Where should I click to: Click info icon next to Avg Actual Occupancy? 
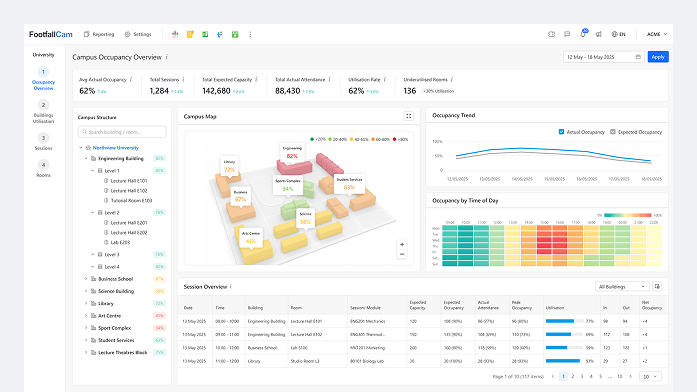131,80
